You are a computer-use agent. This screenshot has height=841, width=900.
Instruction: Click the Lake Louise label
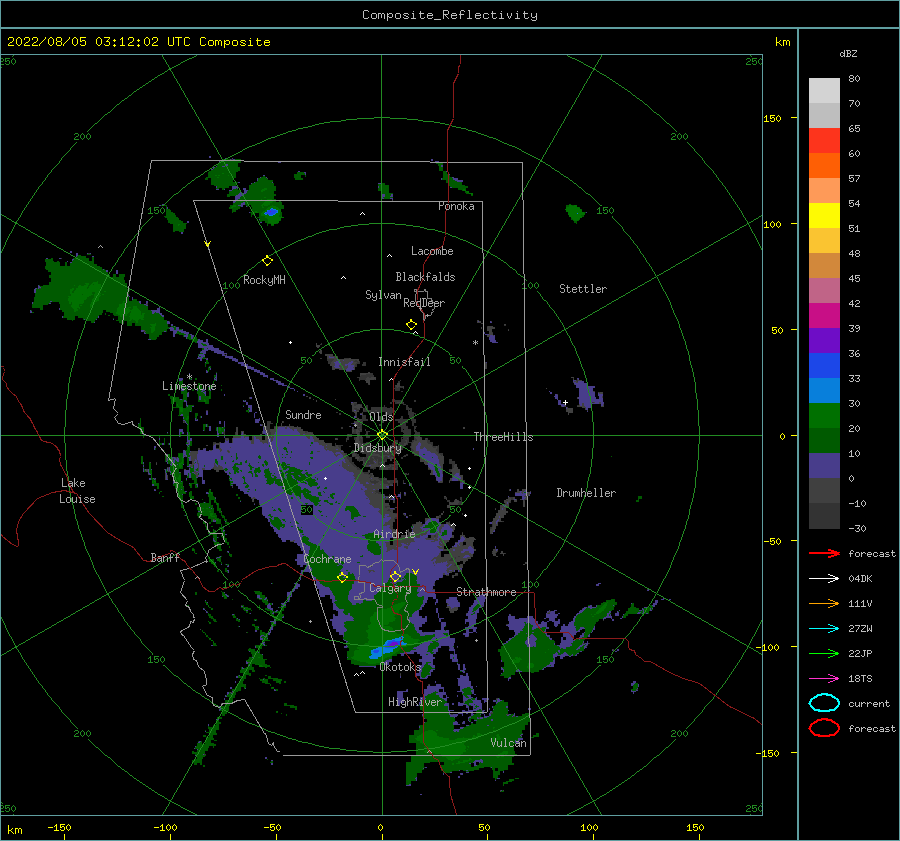pos(77,491)
